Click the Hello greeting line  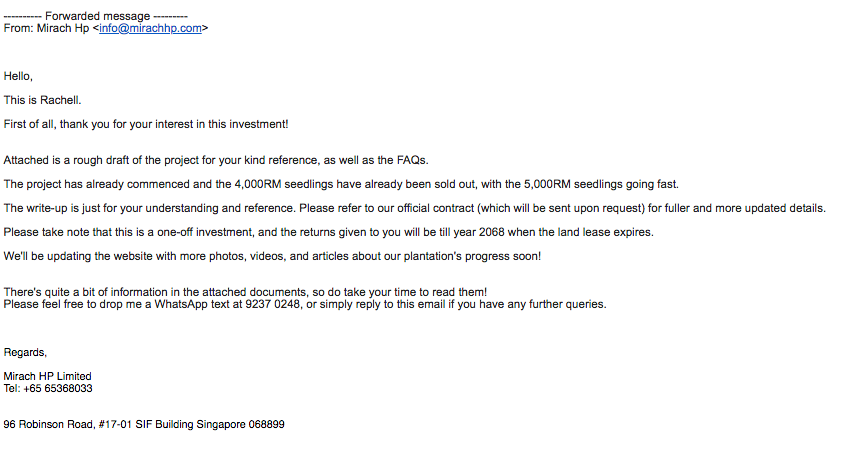(x=18, y=76)
